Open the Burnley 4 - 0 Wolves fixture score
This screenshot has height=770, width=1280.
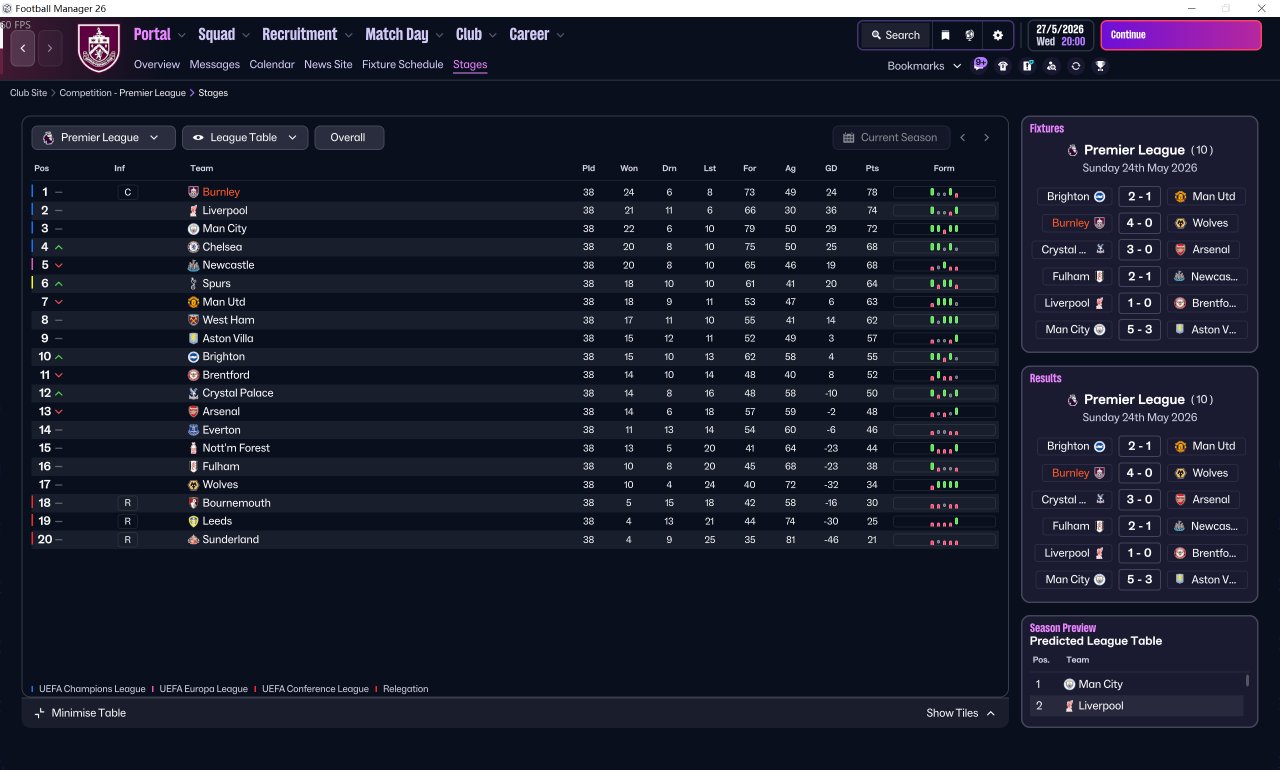coord(1140,223)
